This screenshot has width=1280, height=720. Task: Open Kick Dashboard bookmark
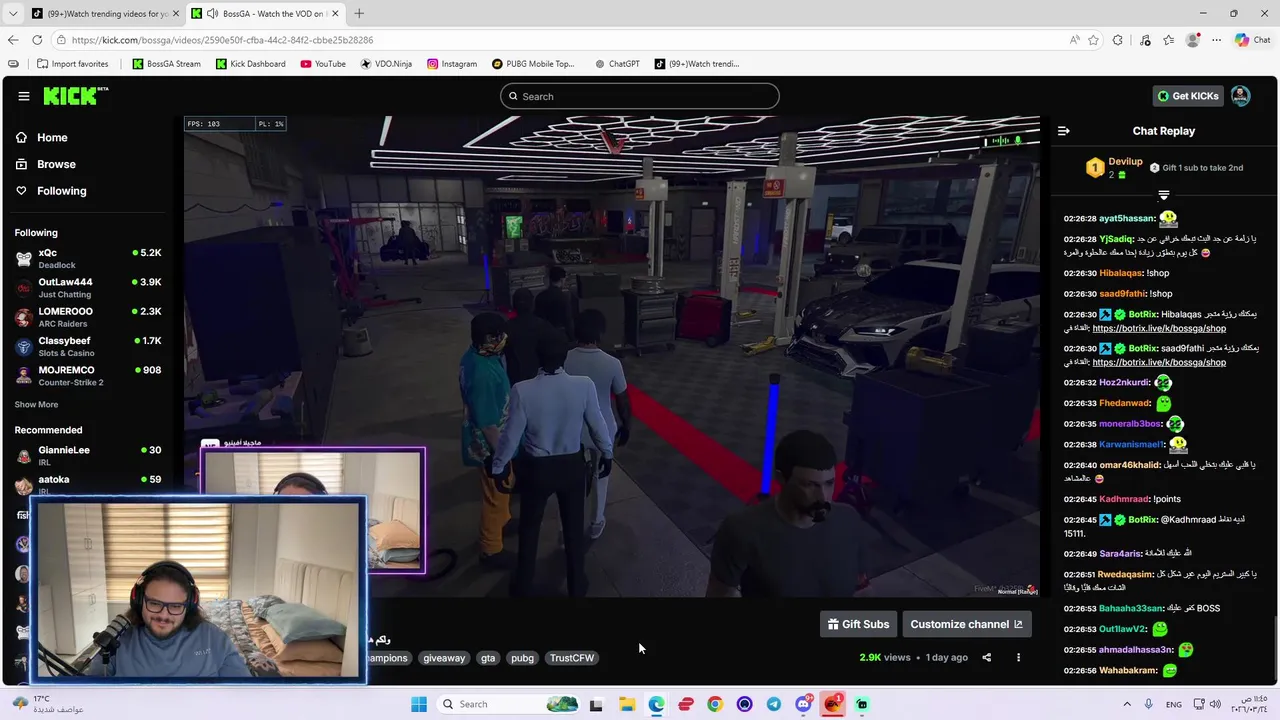250,64
